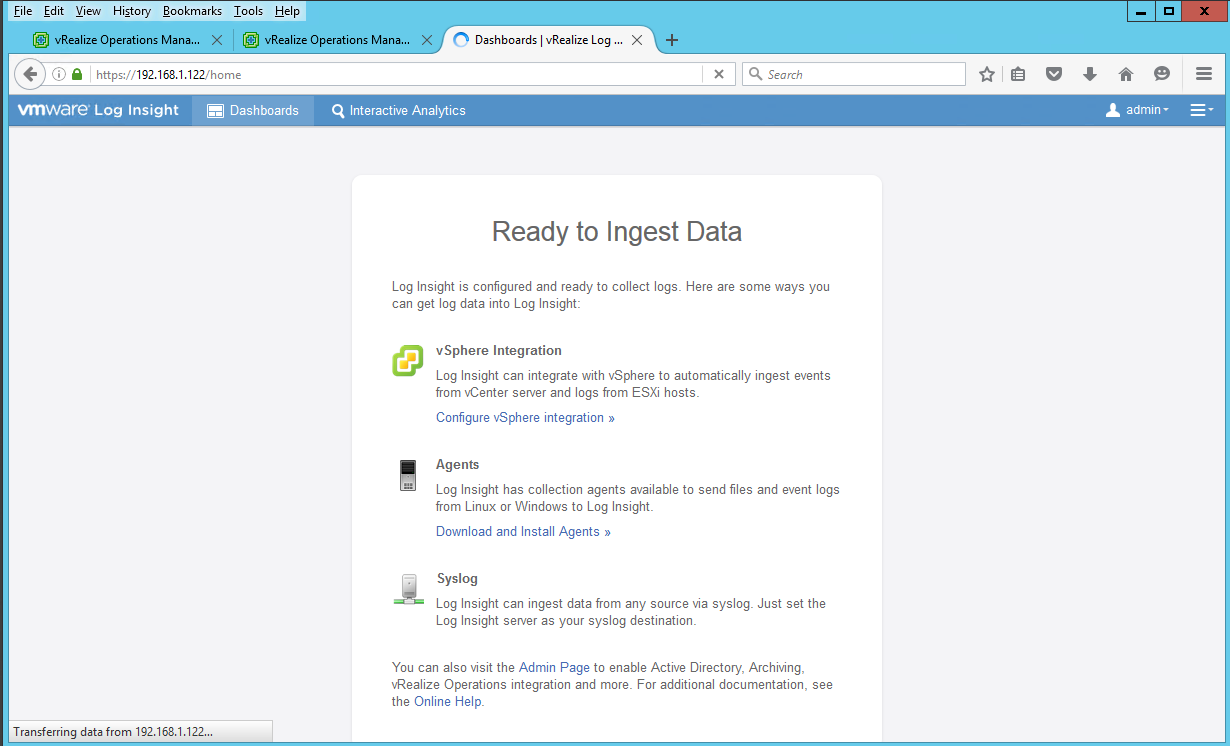The image size is (1230, 746).
Task: Click the site information (i) icon
Action: 59,74
